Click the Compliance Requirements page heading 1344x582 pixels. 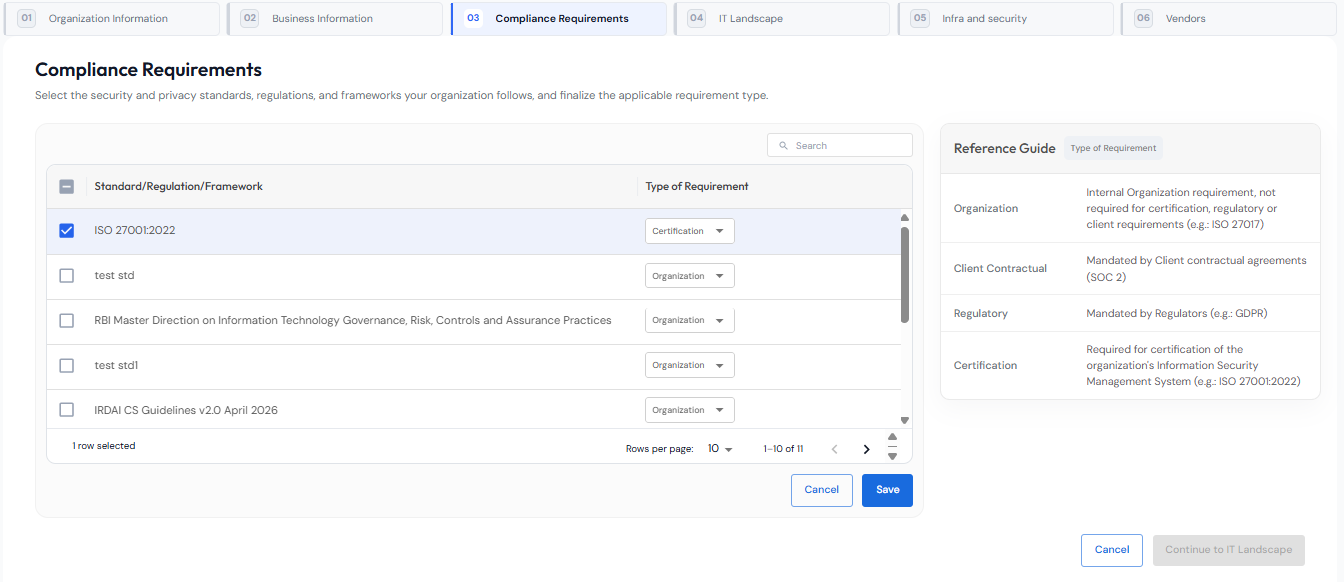point(148,70)
